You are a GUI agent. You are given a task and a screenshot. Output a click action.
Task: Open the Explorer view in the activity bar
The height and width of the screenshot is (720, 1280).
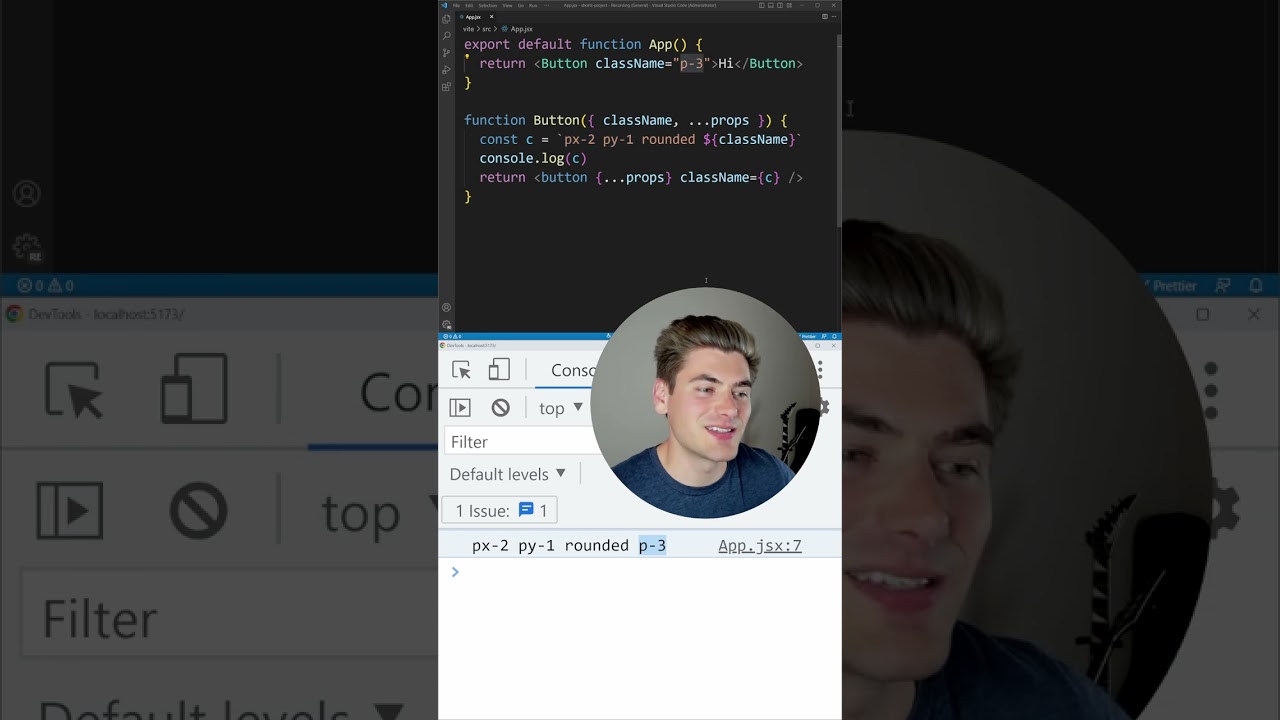click(x=446, y=19)
